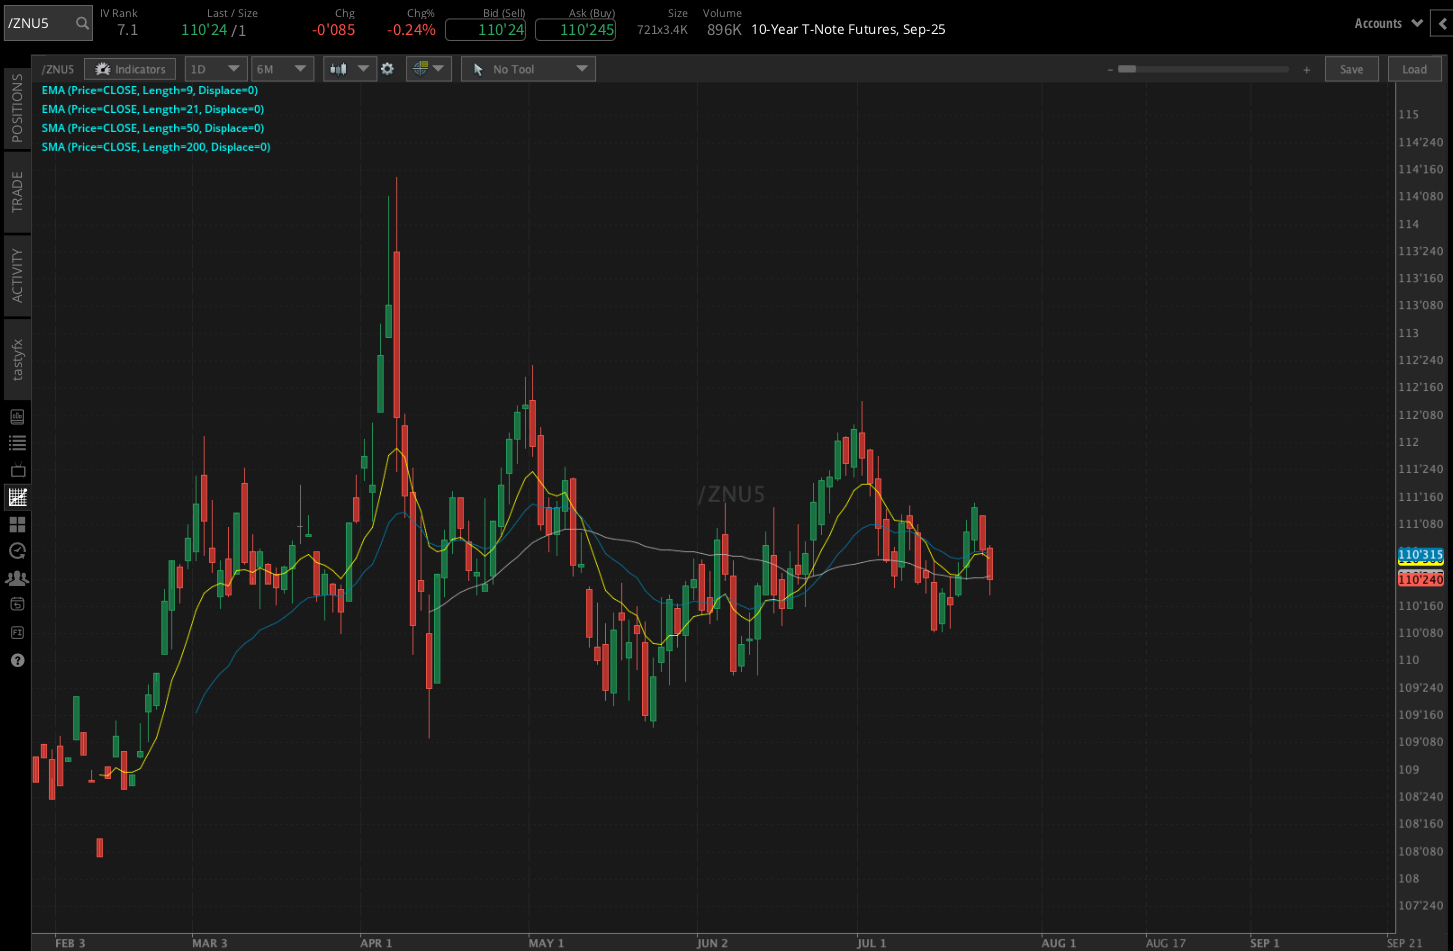Open the chart icon in the left sidebar

tap(16, 497)
